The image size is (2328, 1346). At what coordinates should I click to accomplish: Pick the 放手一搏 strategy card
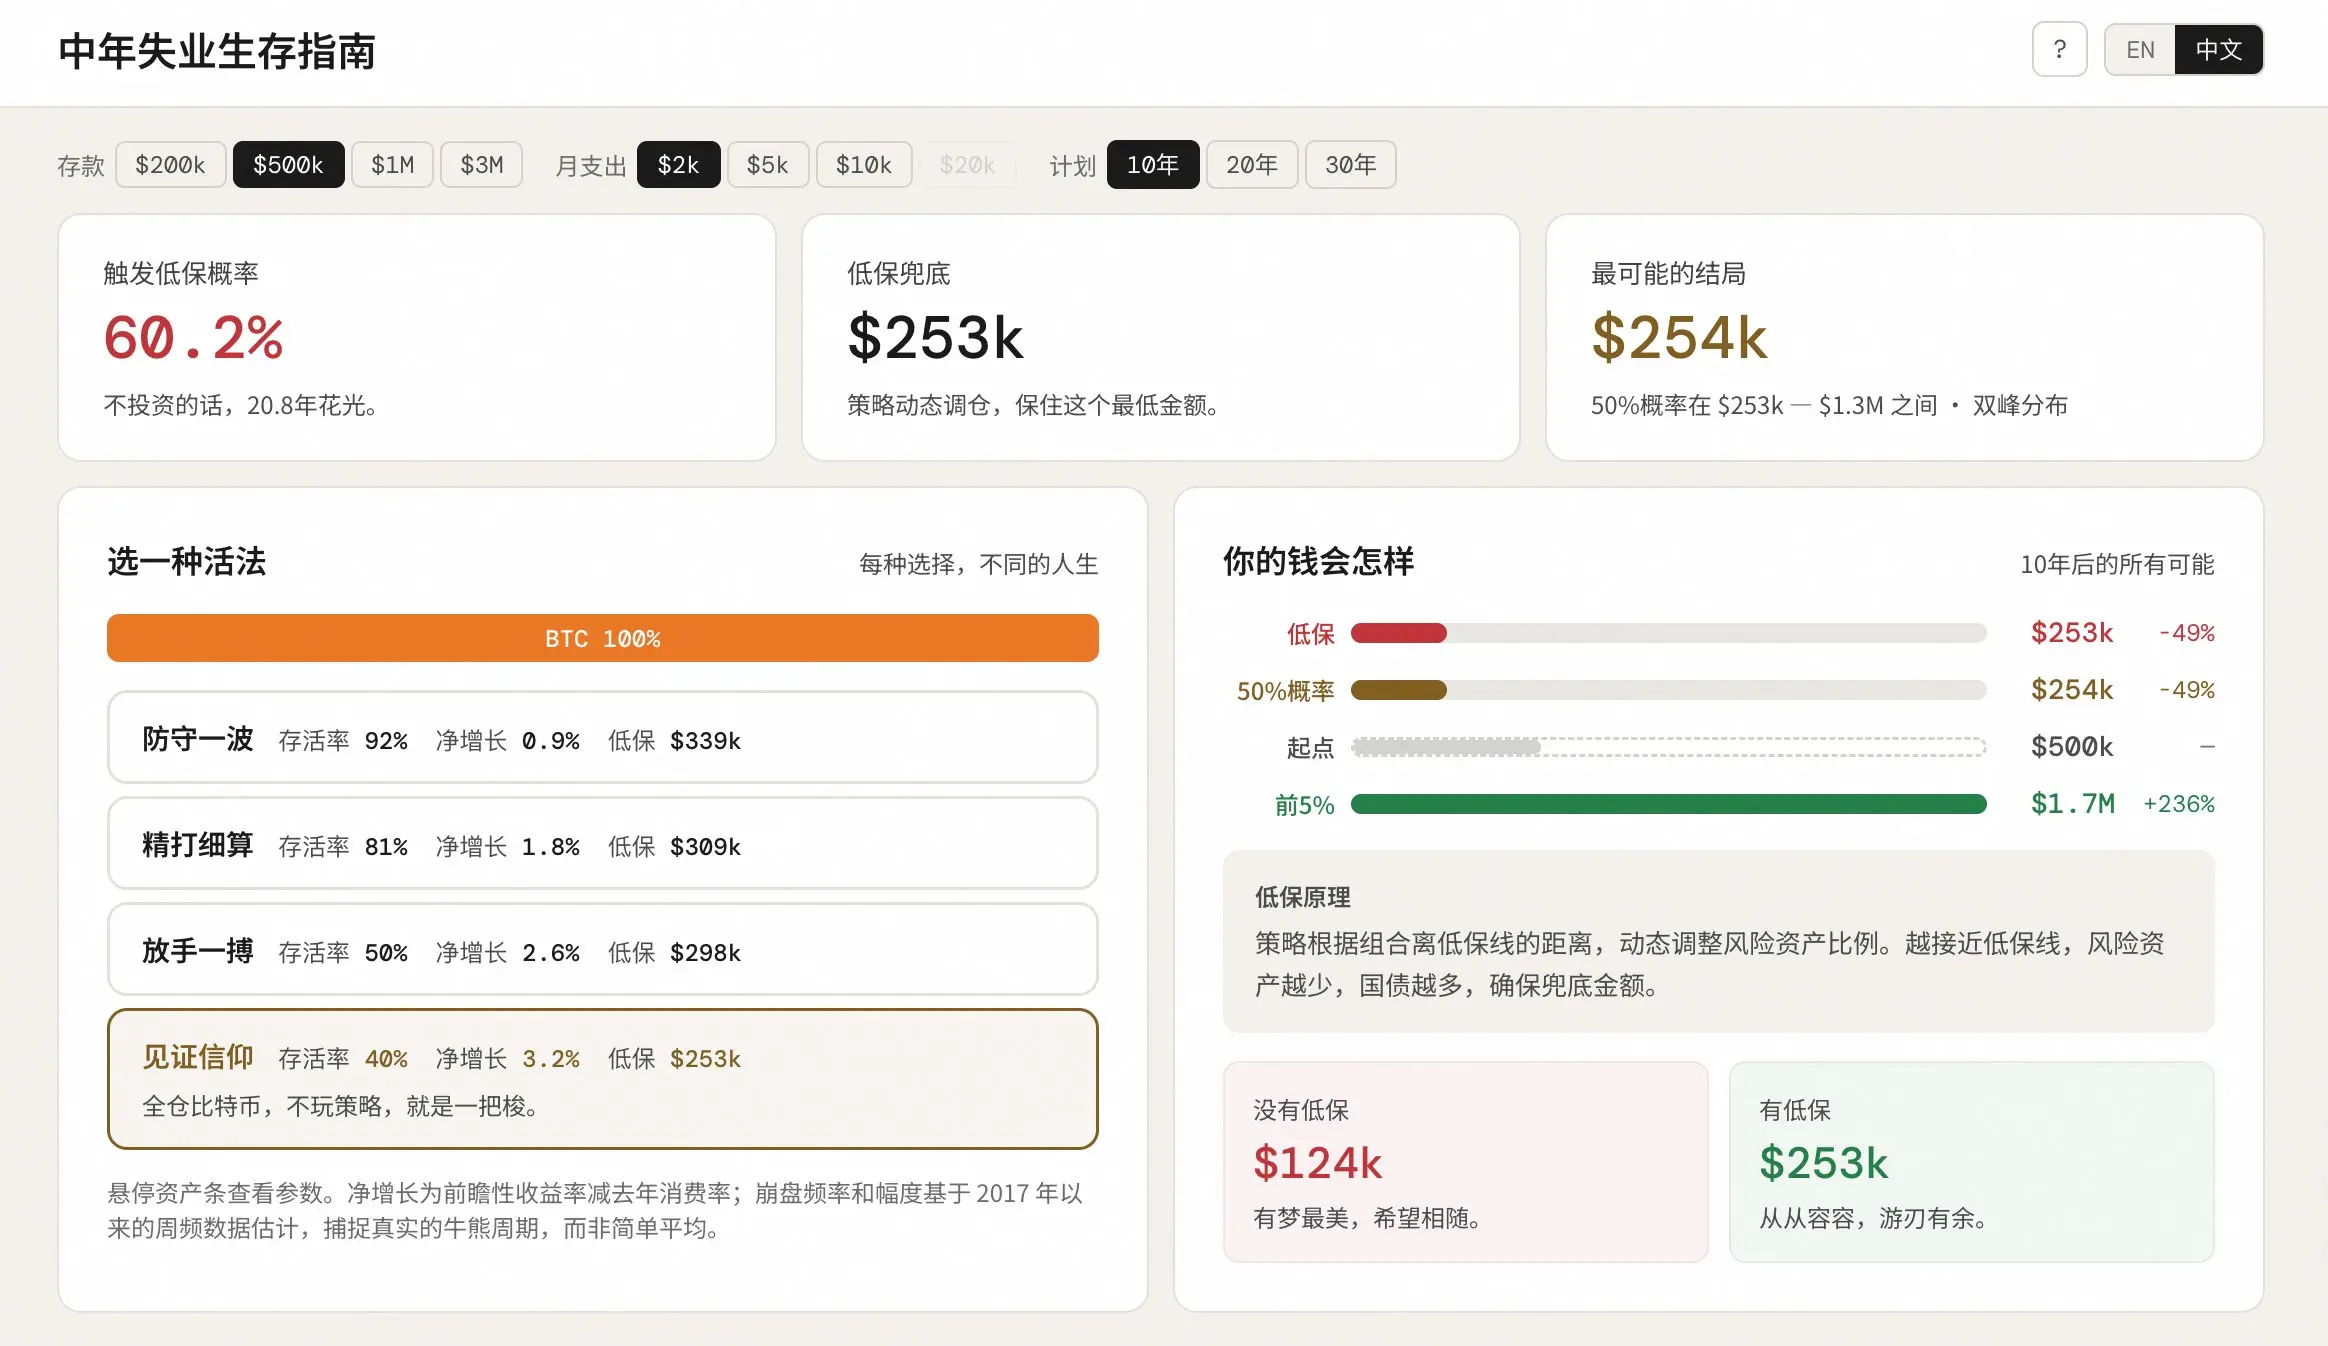click(602, 950)
